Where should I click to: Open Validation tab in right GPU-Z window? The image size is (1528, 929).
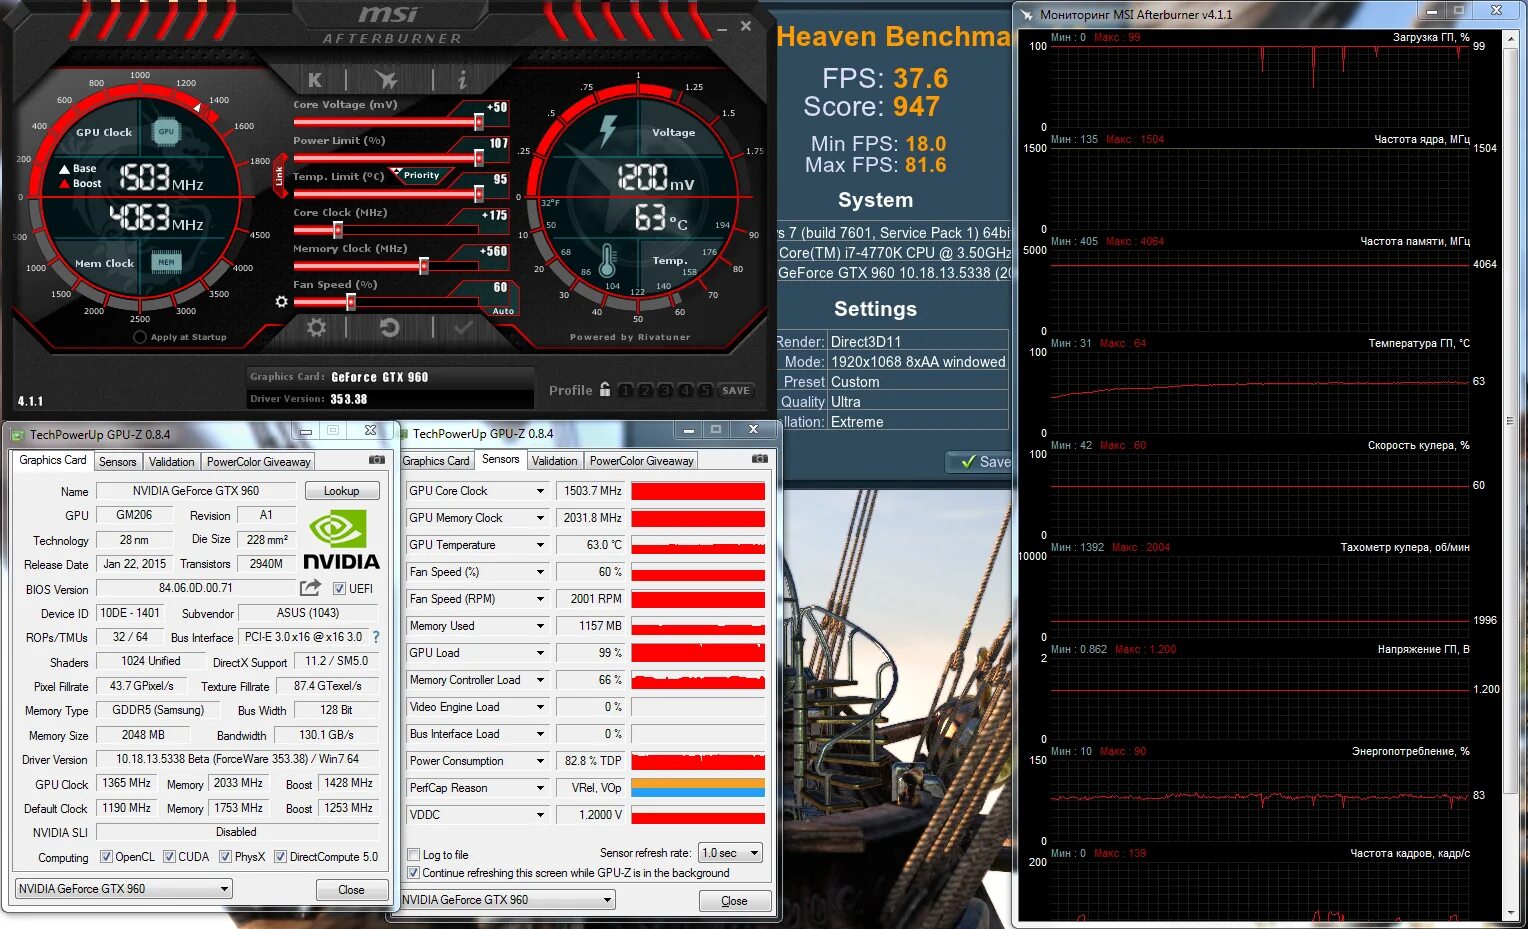click(554, 461)
